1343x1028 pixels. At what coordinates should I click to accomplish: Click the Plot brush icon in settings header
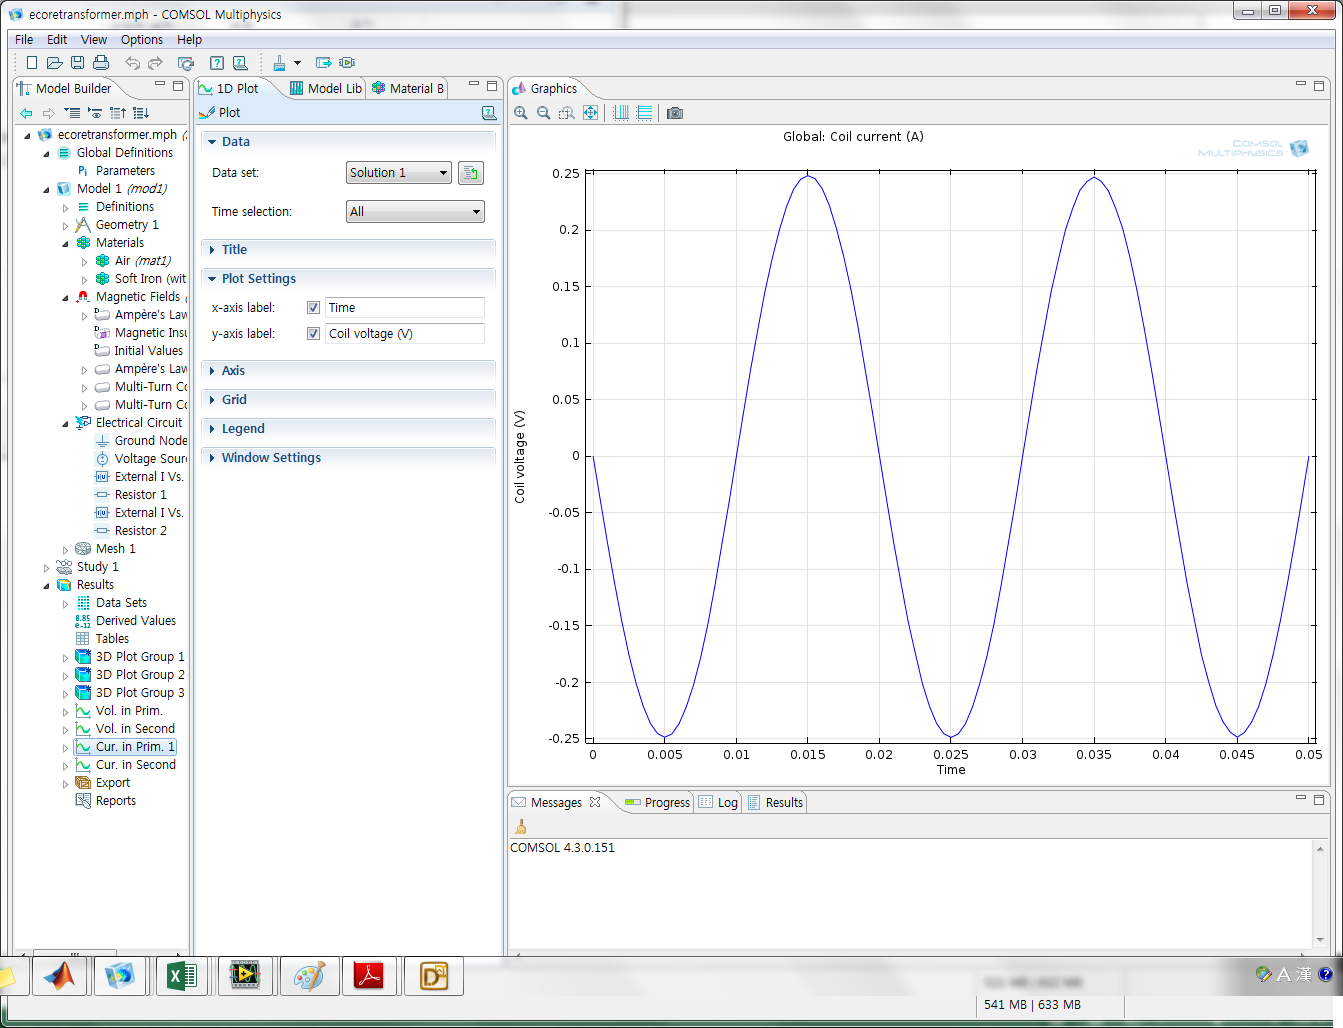click(208, 113)
